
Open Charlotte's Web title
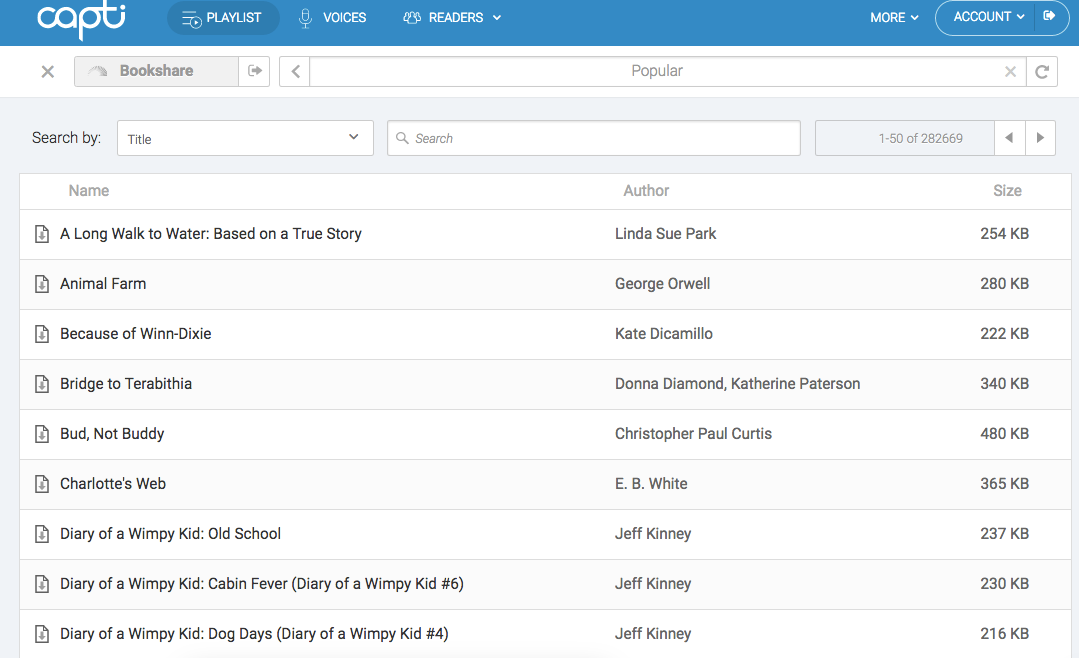click(113, 484)
